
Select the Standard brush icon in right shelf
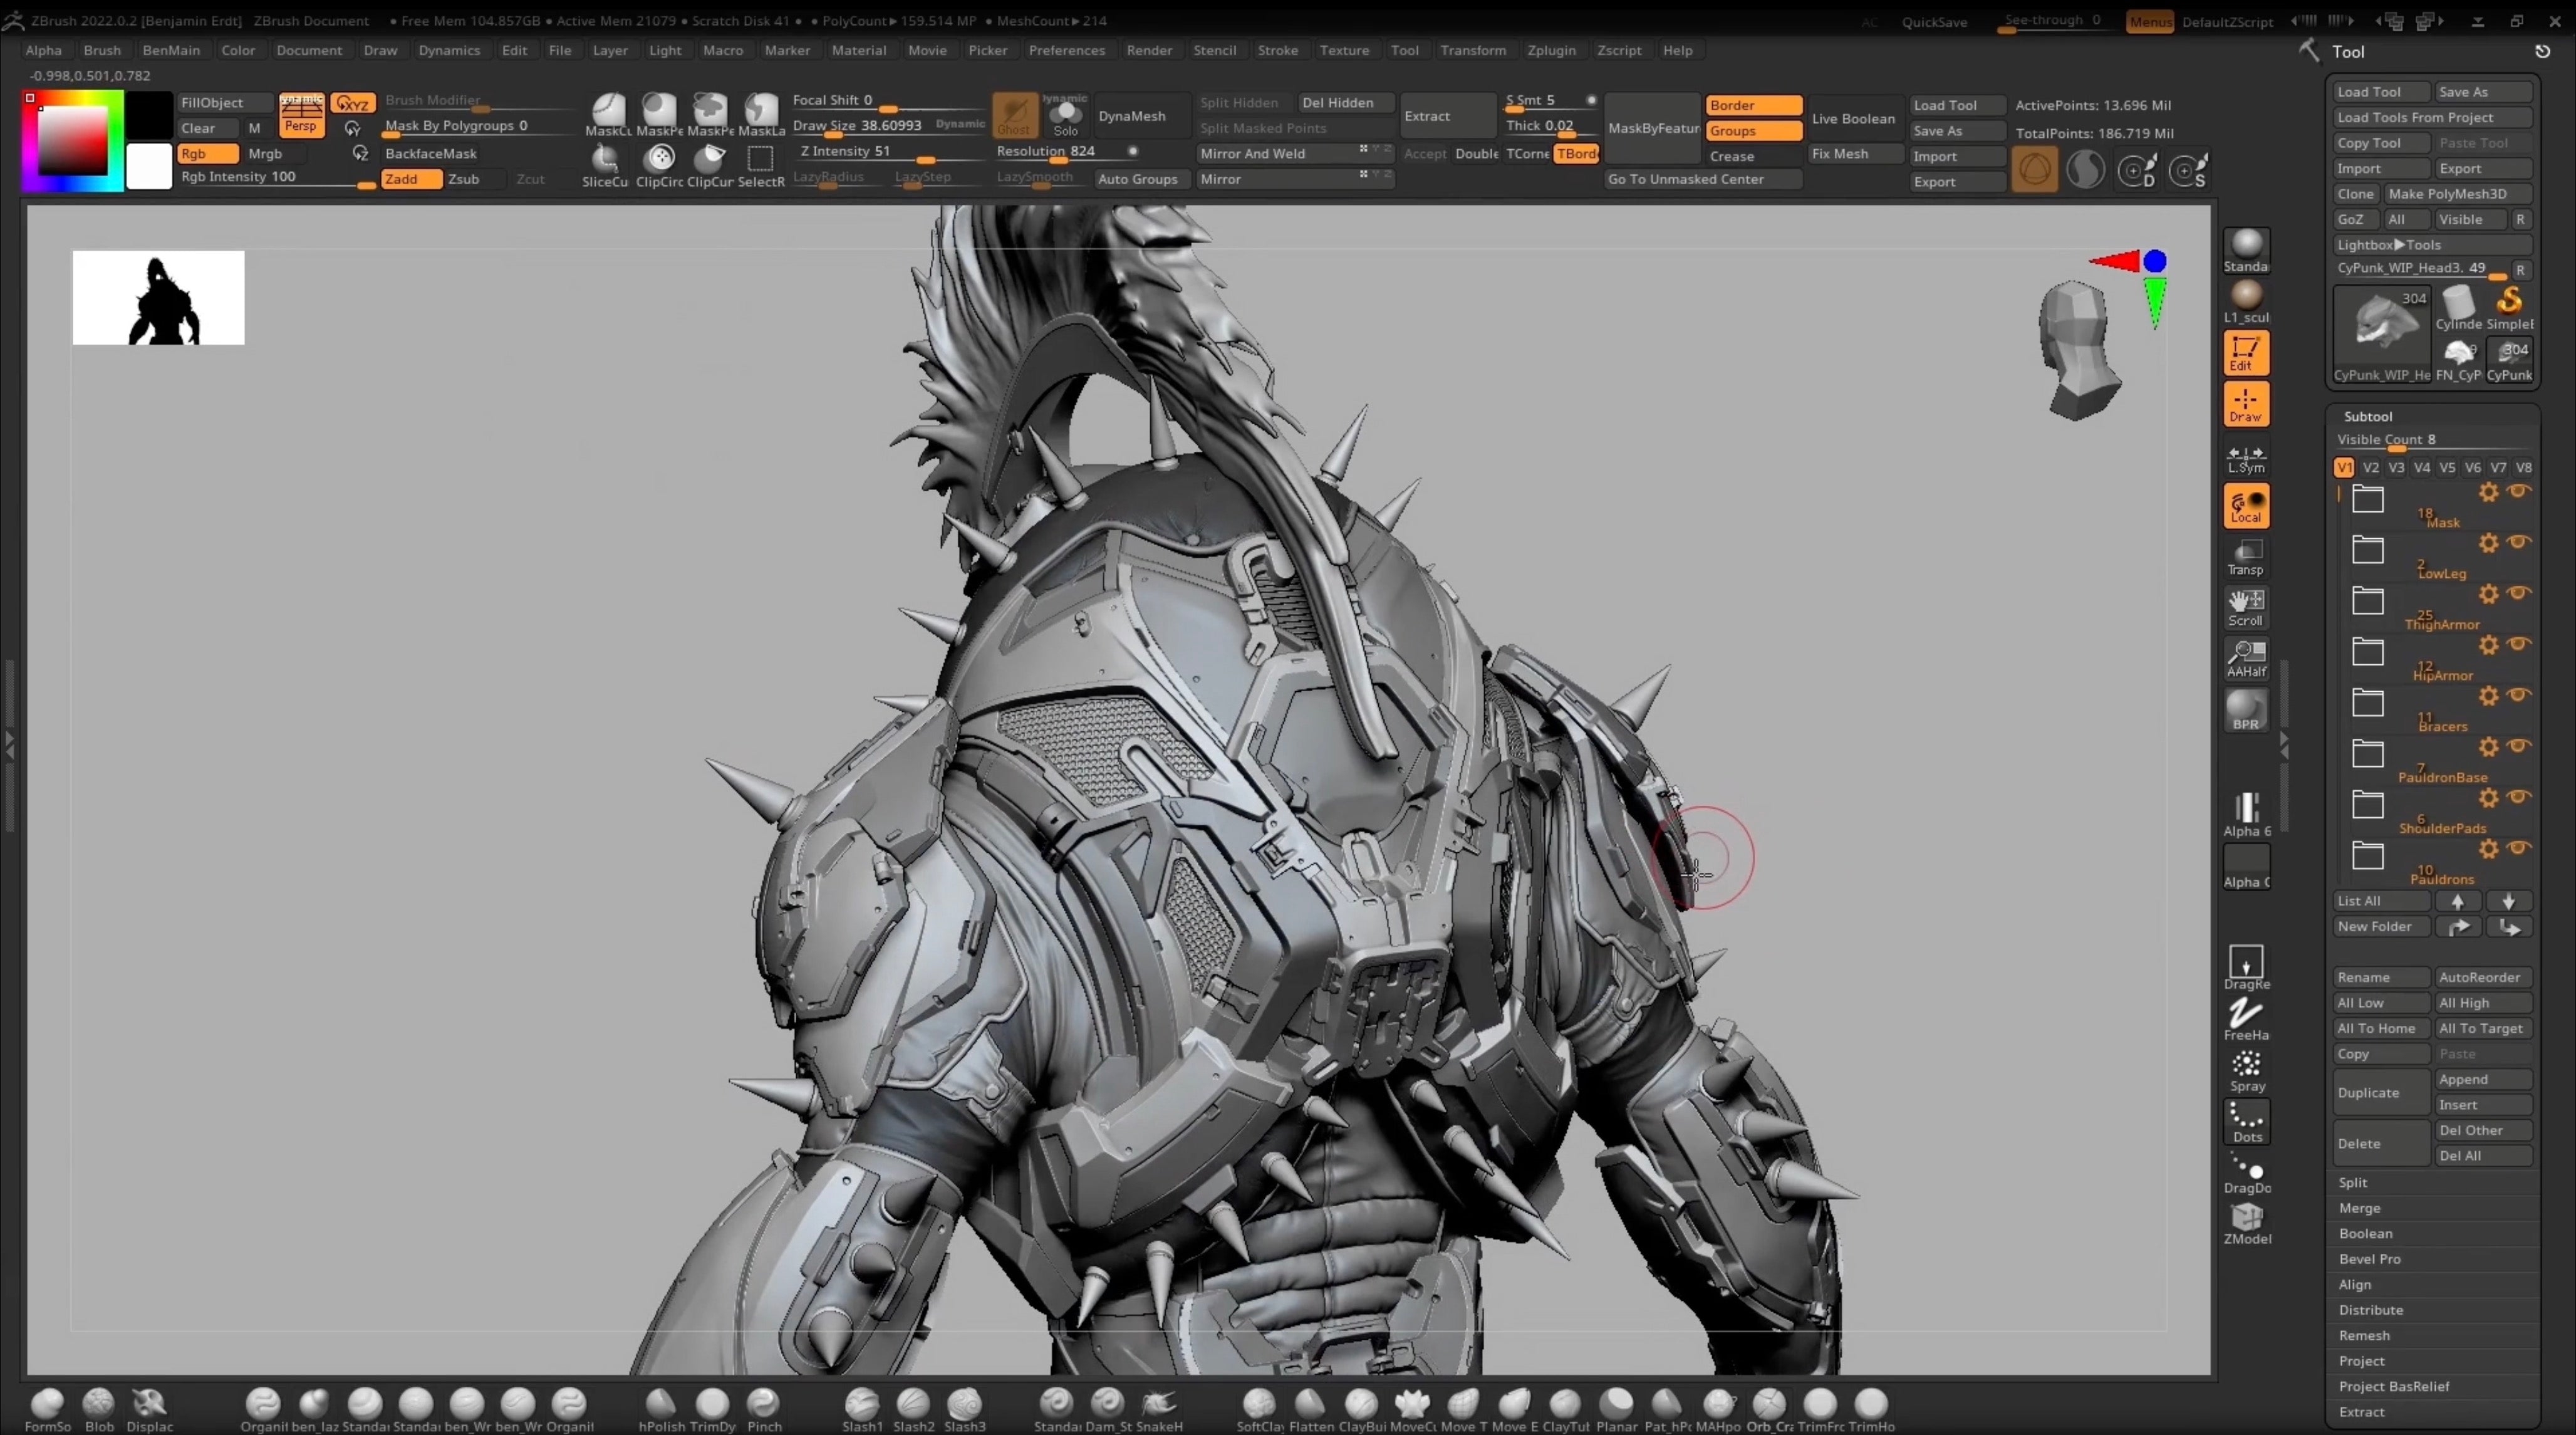(x=2246, y=249)
